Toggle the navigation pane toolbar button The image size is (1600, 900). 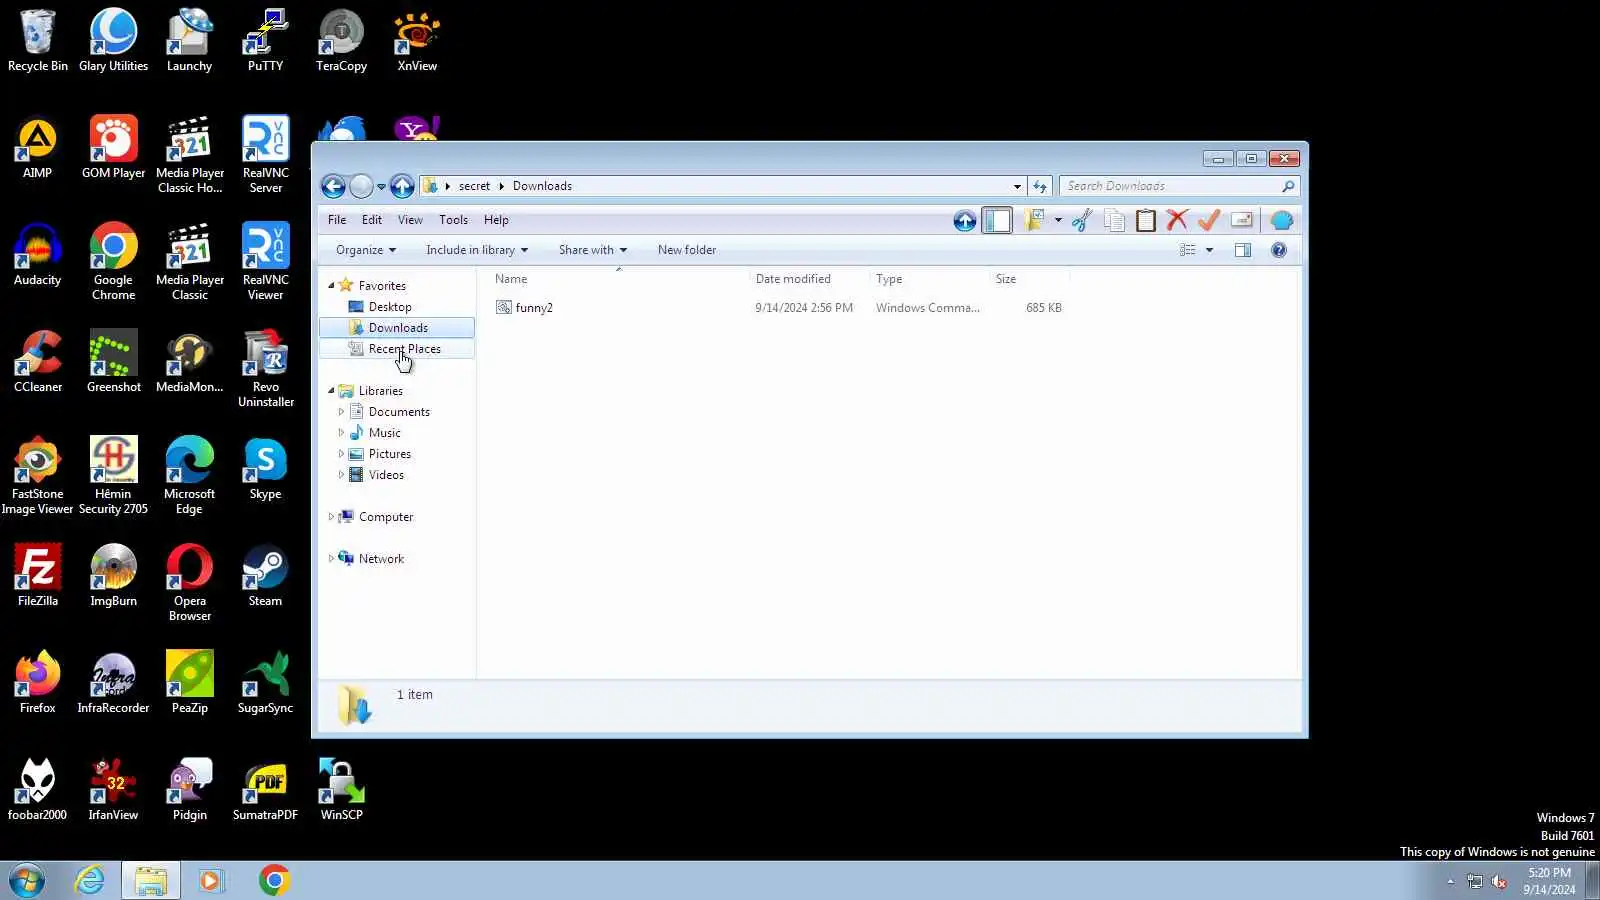pyautogui.click(x=997, y=221)
